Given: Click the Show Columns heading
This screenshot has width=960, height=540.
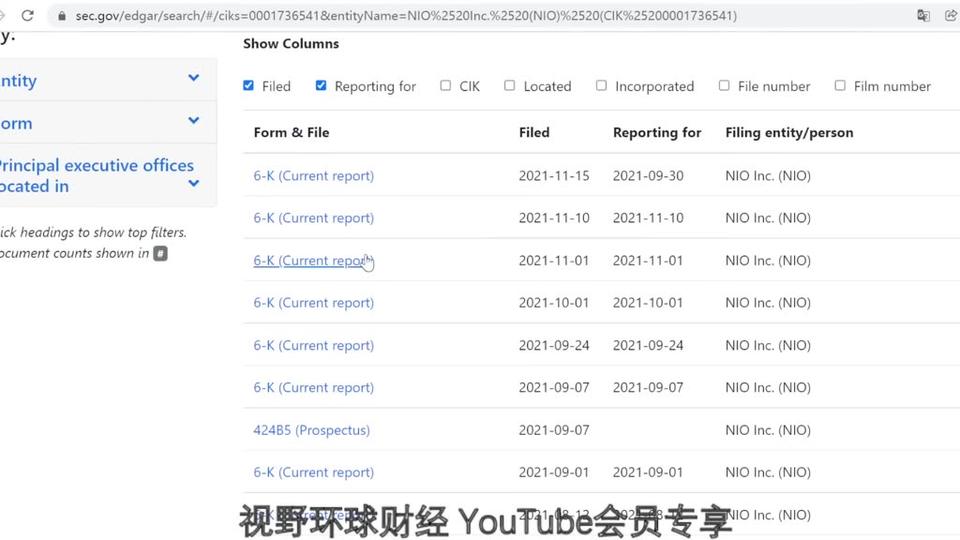Looking at the screenshot, I should [x=291, y=43].
